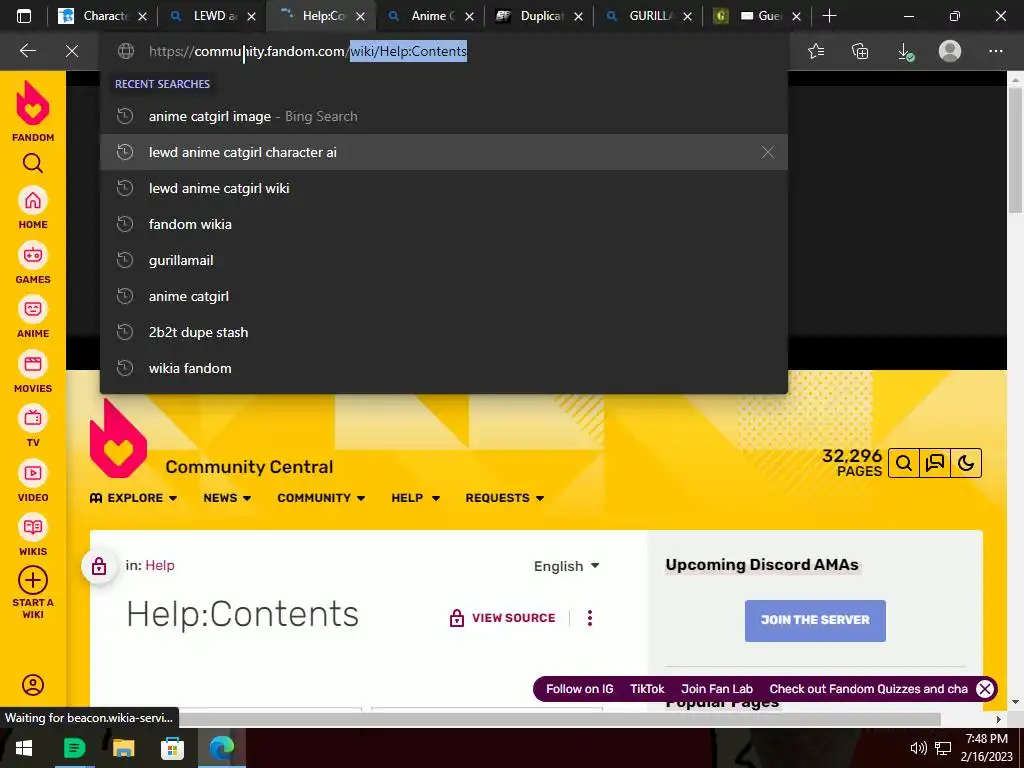Select '2b2t dupe stash' recent search

point(443,332)
